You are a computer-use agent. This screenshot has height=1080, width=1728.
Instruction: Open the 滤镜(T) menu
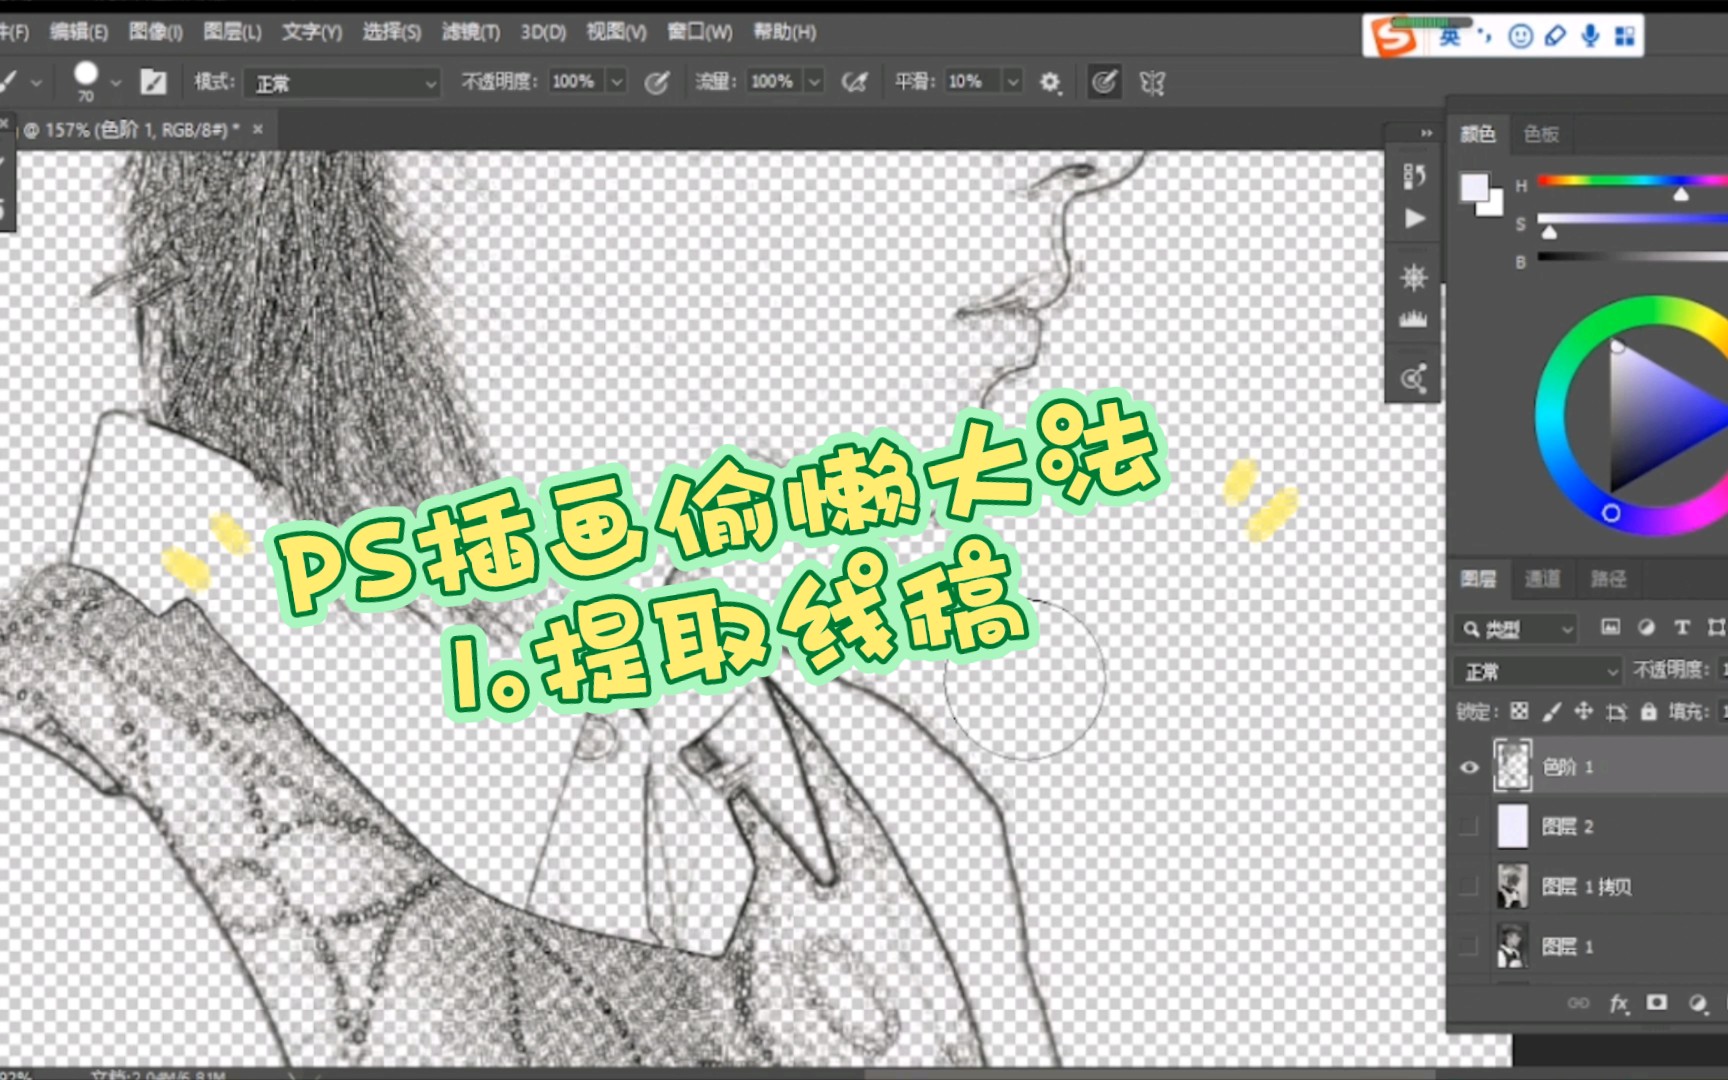point(471,32)
